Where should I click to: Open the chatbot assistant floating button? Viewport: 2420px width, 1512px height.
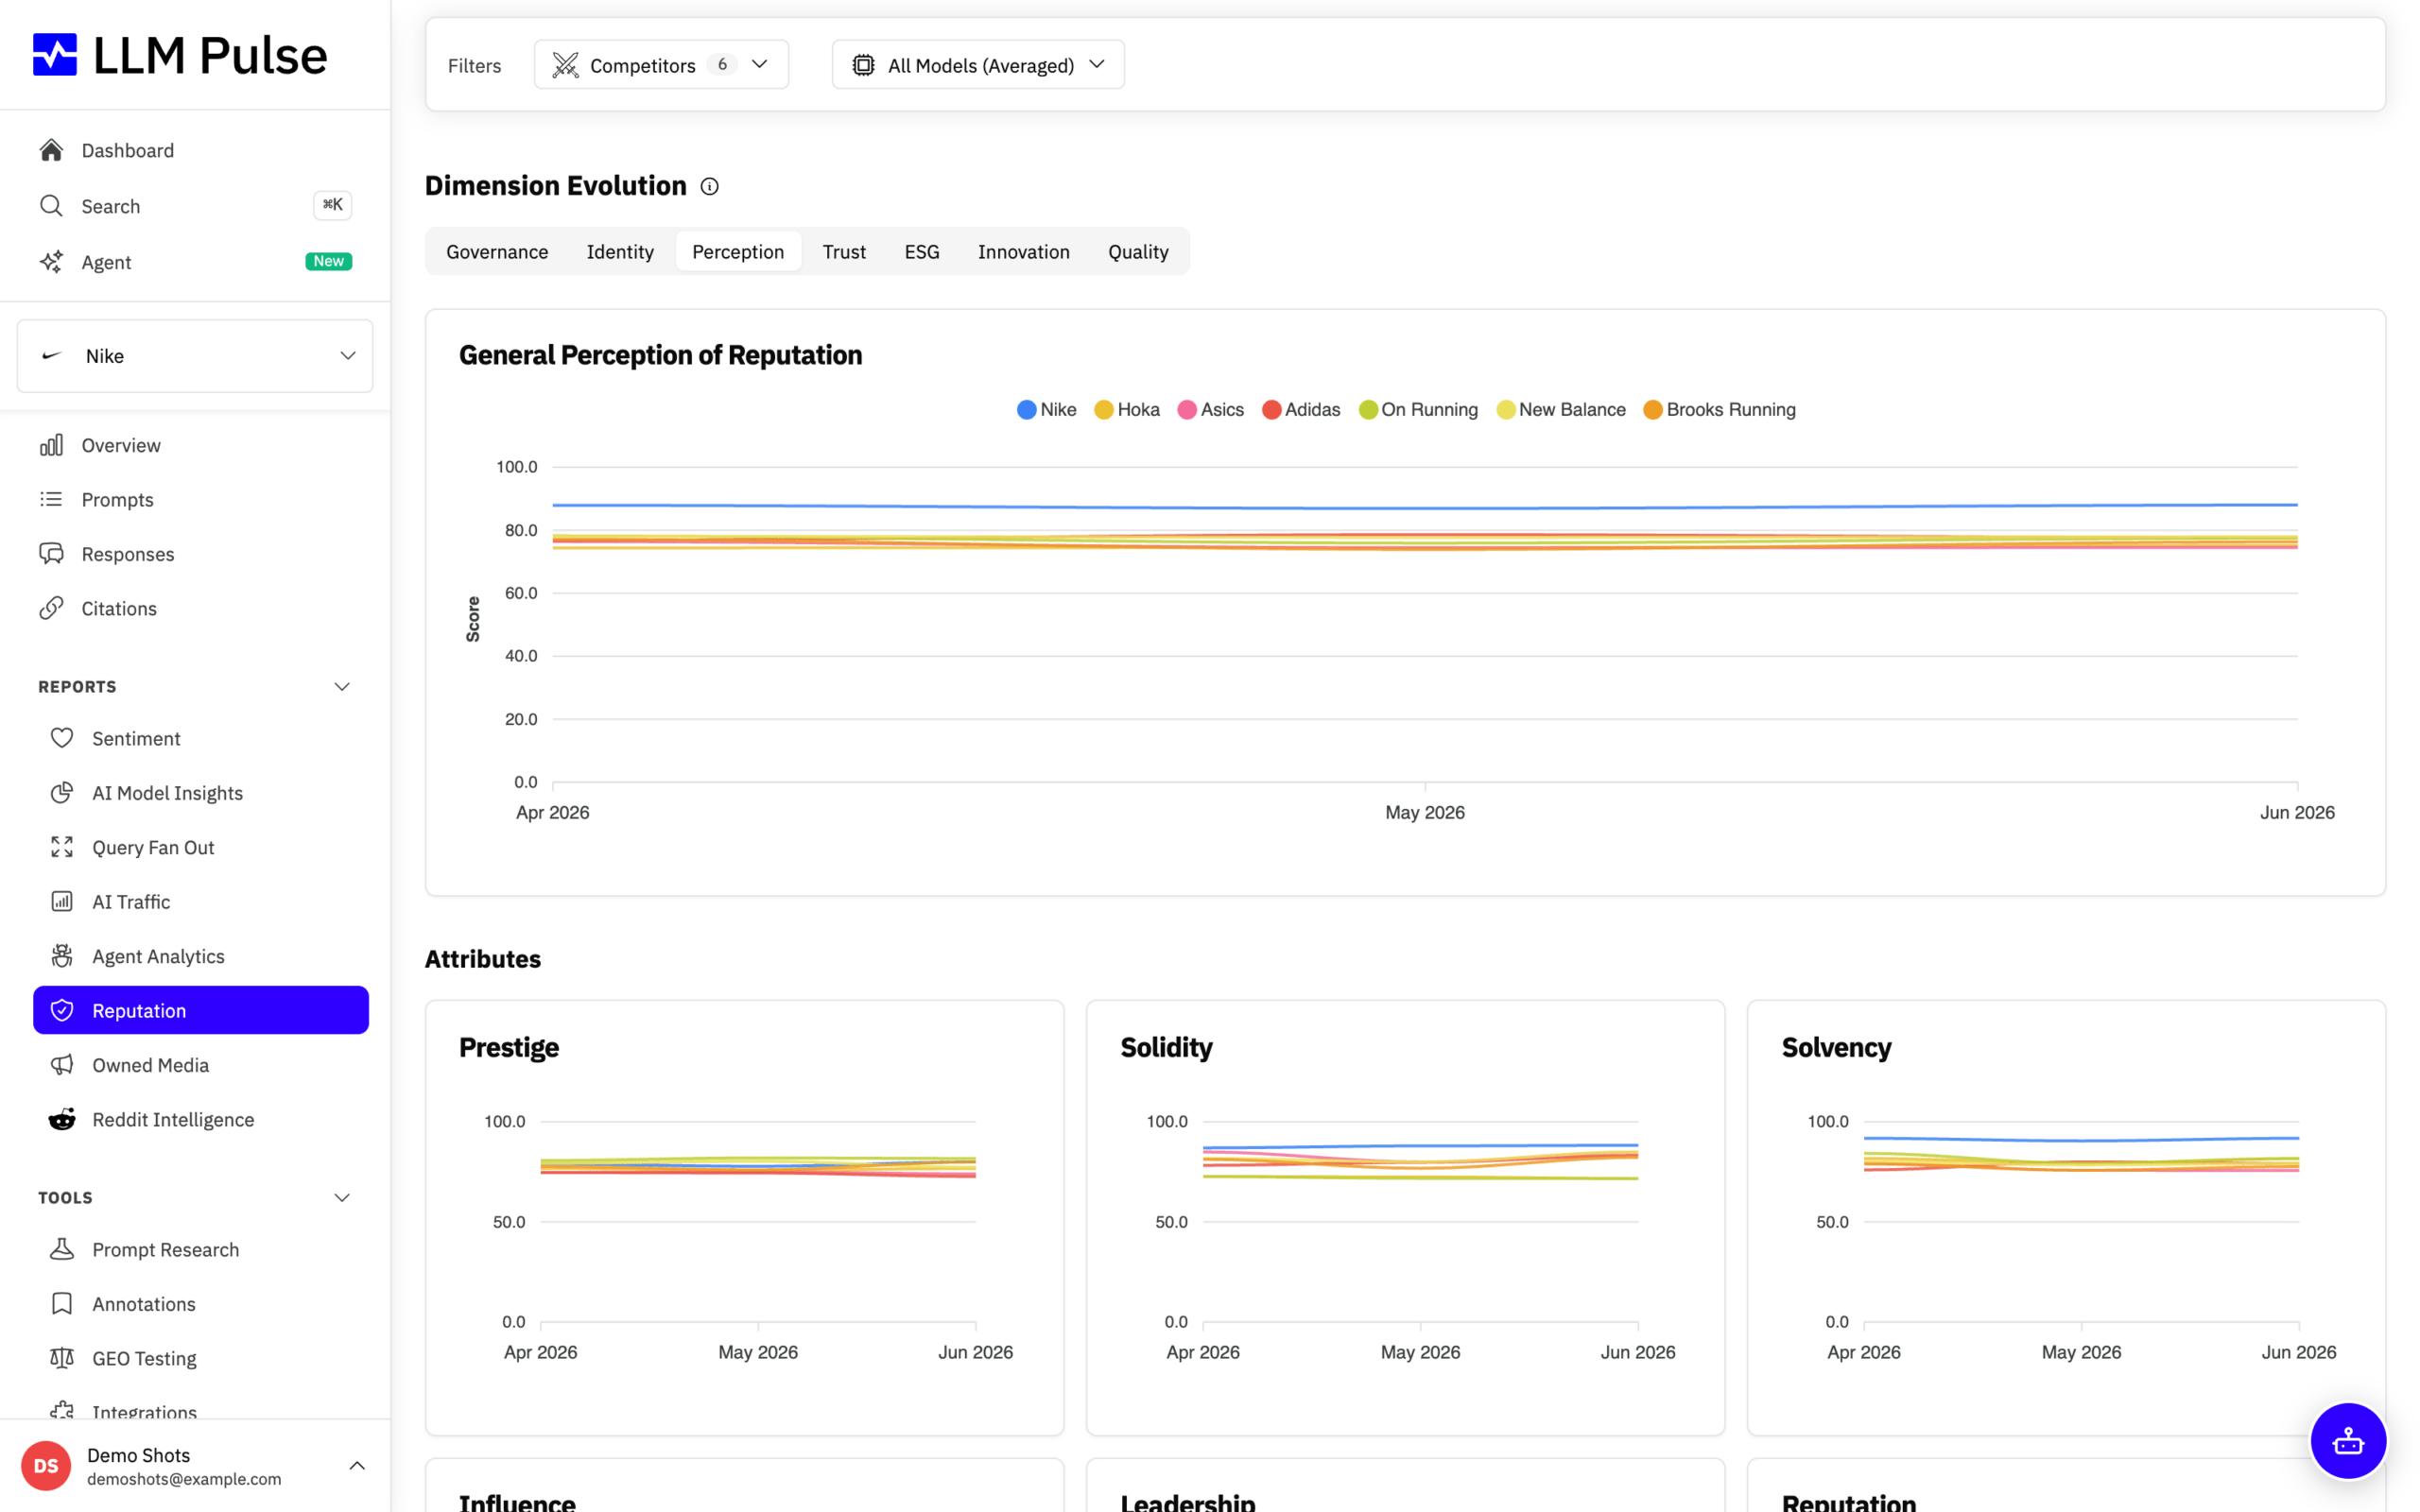click(2347, 1441)
